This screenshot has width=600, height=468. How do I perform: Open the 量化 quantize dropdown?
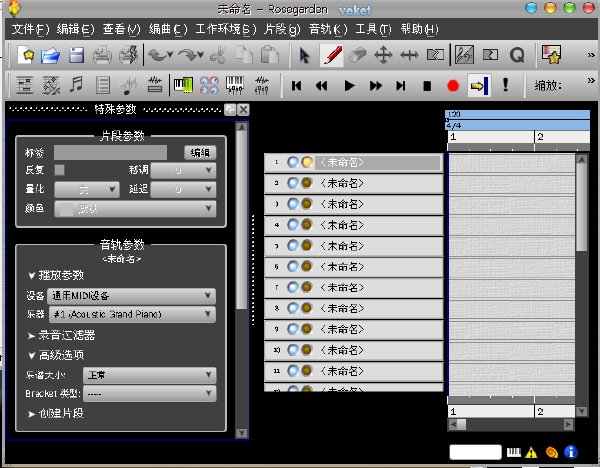(87, 189)
